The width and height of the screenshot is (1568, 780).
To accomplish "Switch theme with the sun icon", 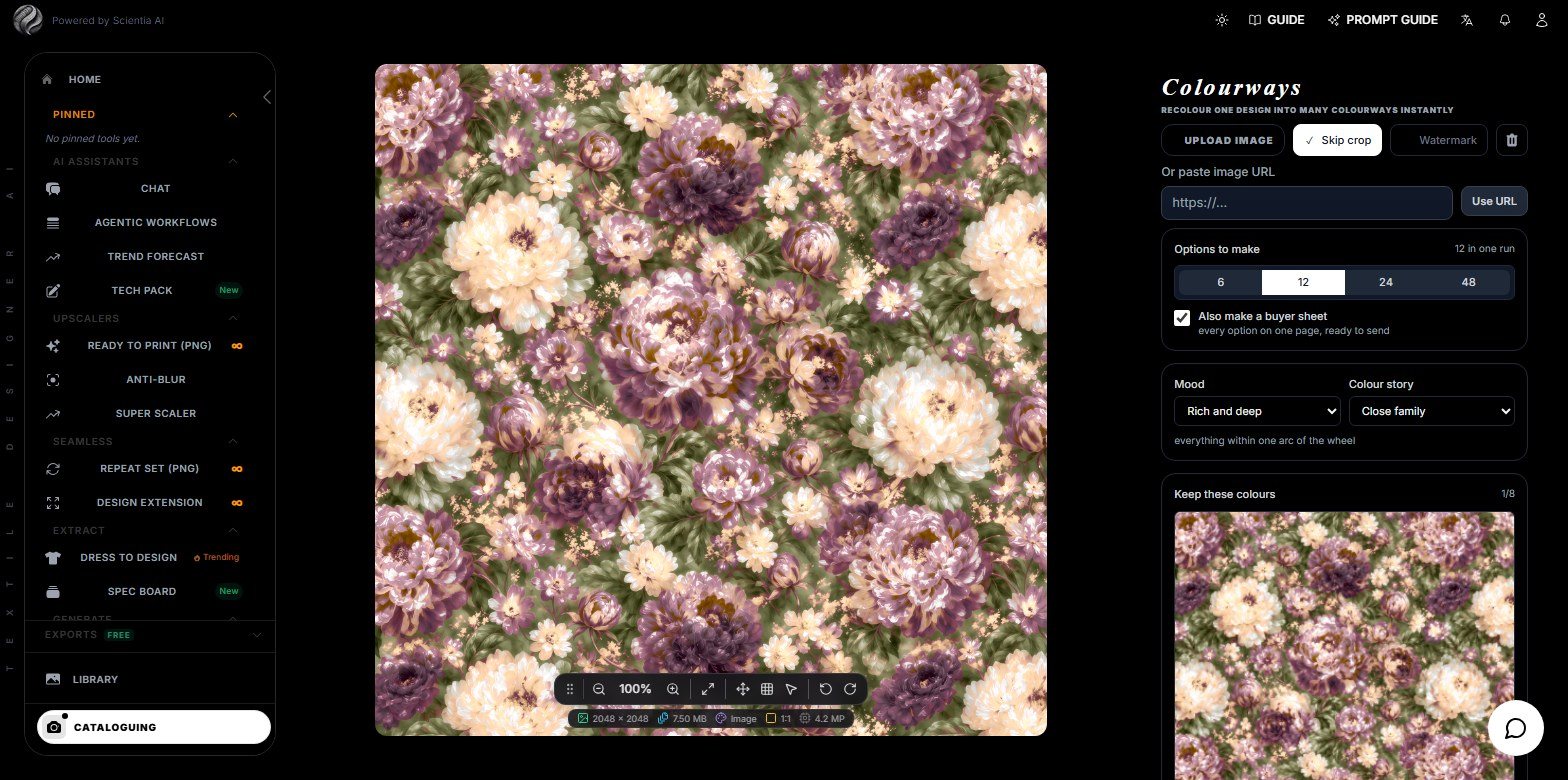I will (1221, 20).
